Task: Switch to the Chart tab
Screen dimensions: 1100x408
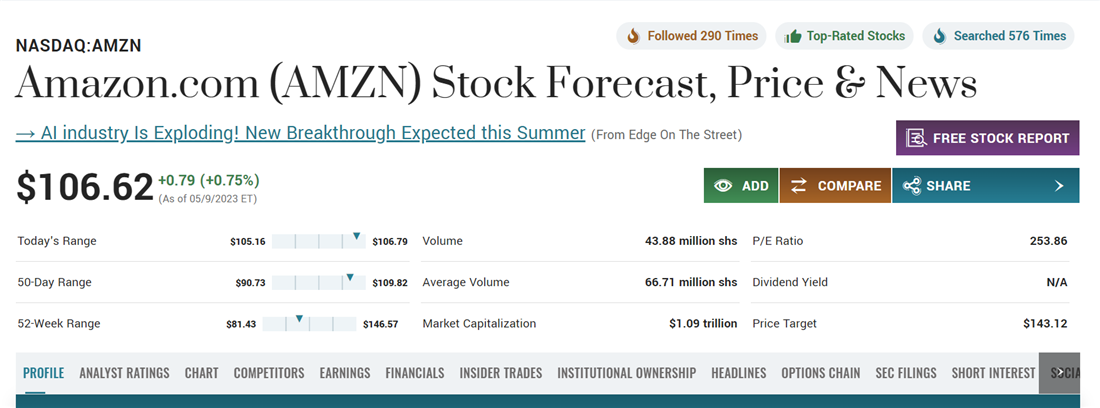Action: [201, 373]
